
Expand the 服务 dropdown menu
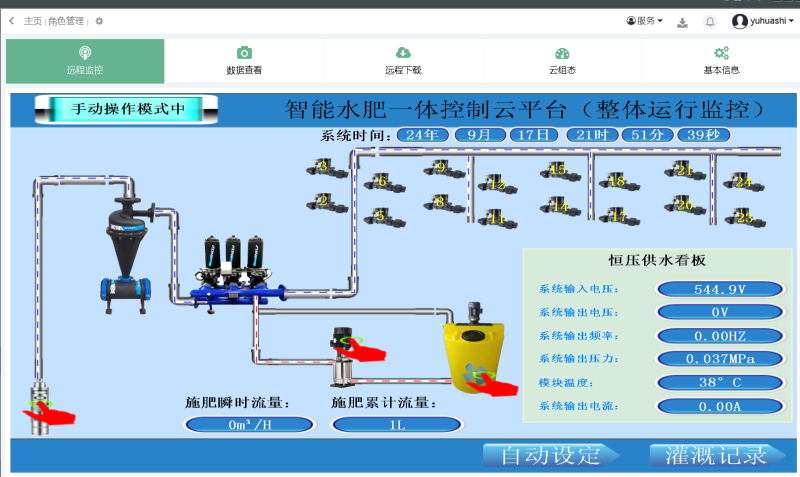pyautogui.click(x=644, y=21)
